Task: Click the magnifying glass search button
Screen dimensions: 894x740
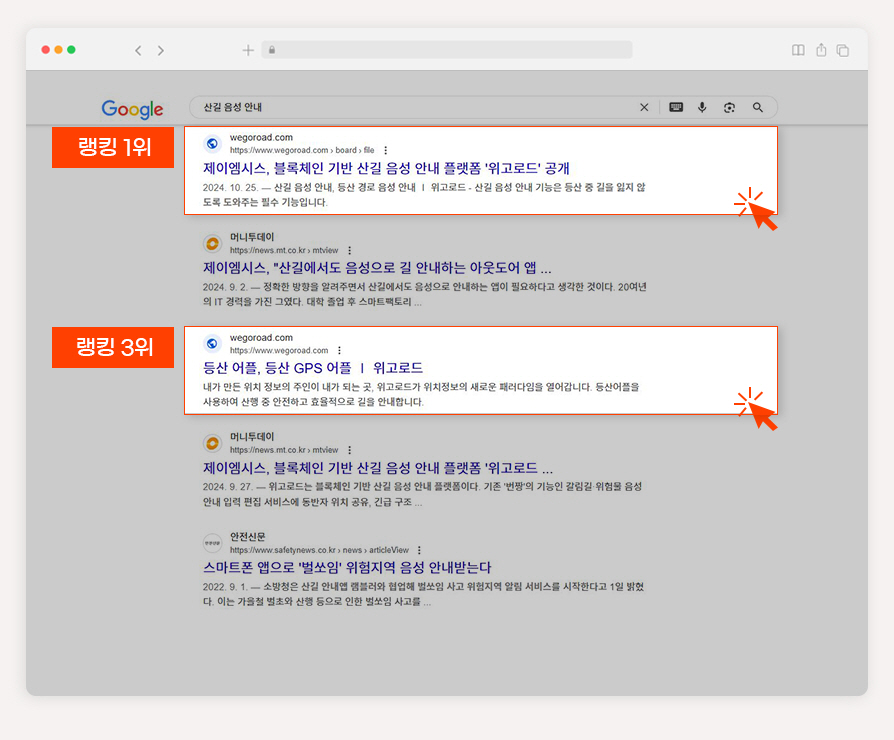Action: [758, 107]
